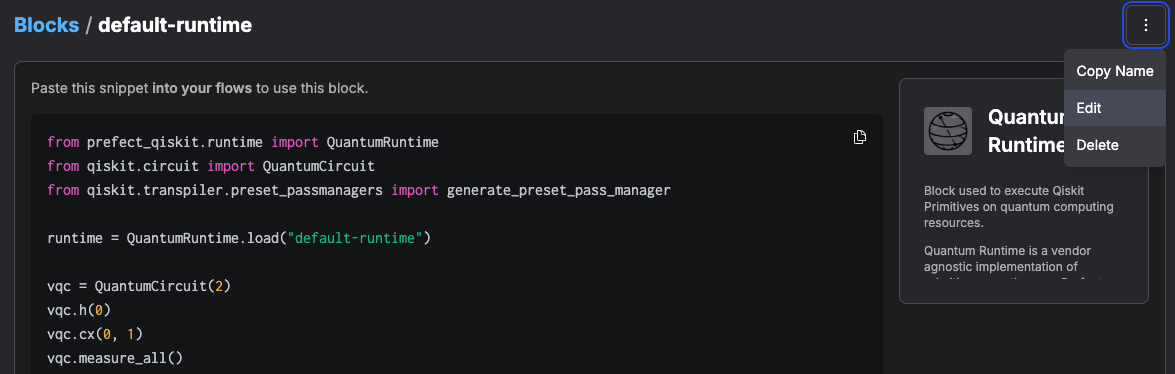Click the Quantum Runtime globe logo
The width and height of the screenshot is (1175, 374).
pos(948,131)
